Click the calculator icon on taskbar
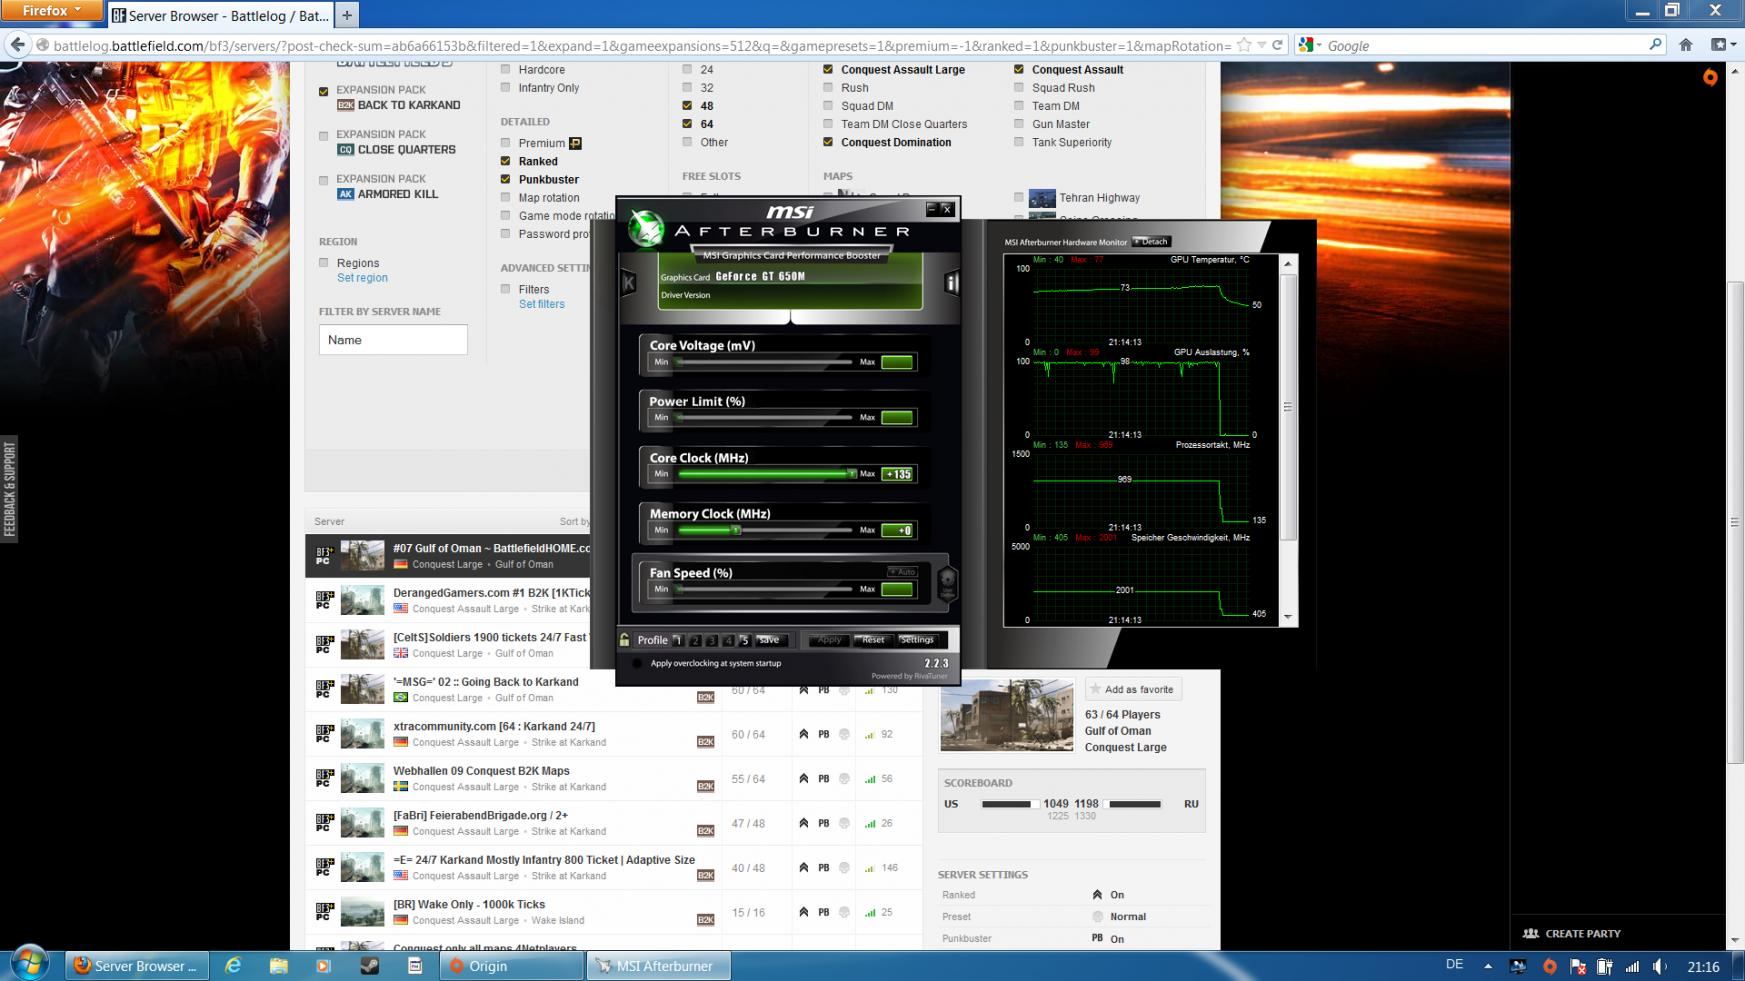This screenshot has height=981, width=1745. click(415, 966)
